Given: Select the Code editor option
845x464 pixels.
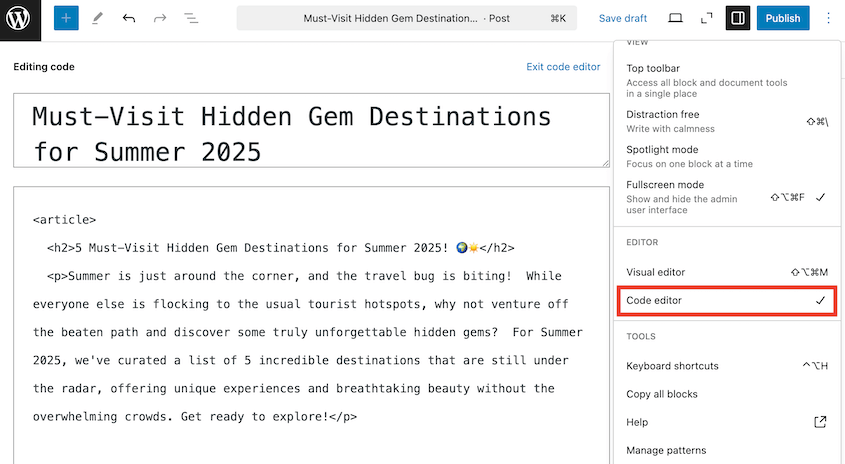Looking at the screenshot, I should coord(727,301).
